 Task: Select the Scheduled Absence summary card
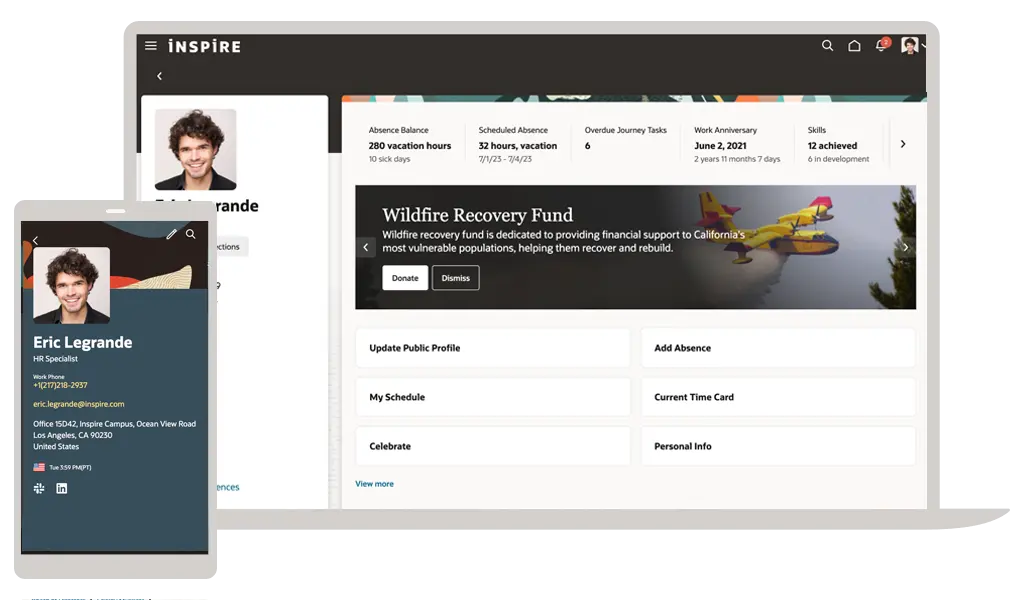point(517,144)
